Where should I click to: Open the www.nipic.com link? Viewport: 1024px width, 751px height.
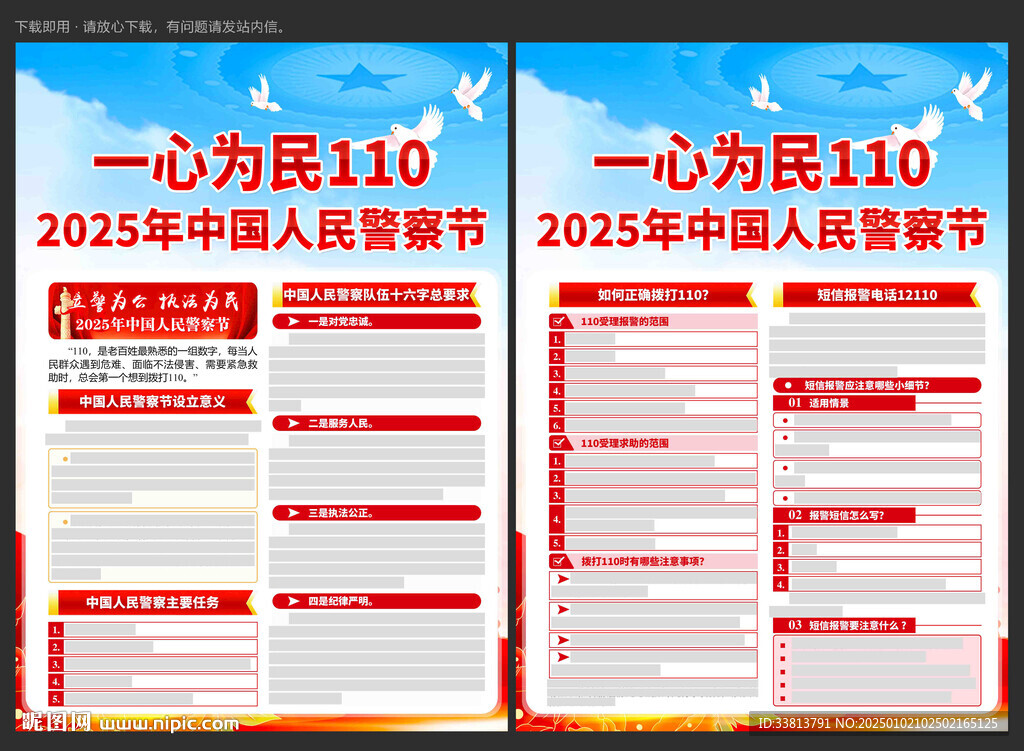170,722
